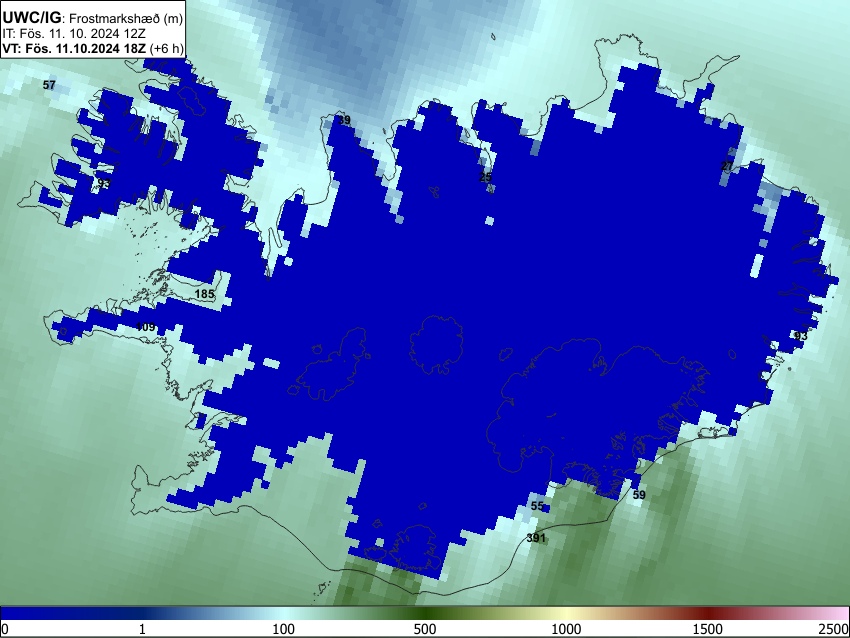This screenshot has height=638, width=850.
Task: Click the colorbar tick label 0
Action: pos(5,629)
